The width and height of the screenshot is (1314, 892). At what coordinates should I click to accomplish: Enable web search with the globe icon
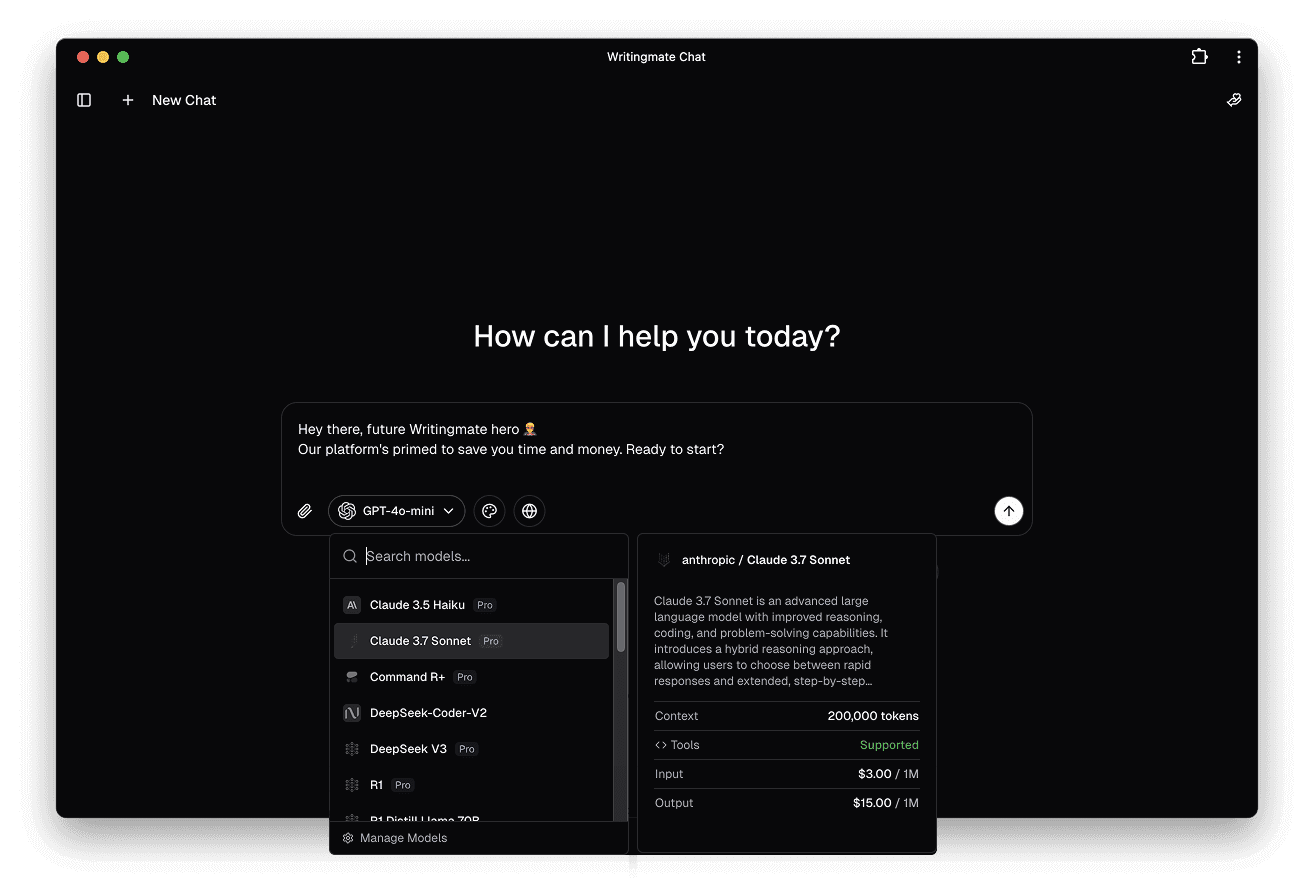(x=529, y=511)
